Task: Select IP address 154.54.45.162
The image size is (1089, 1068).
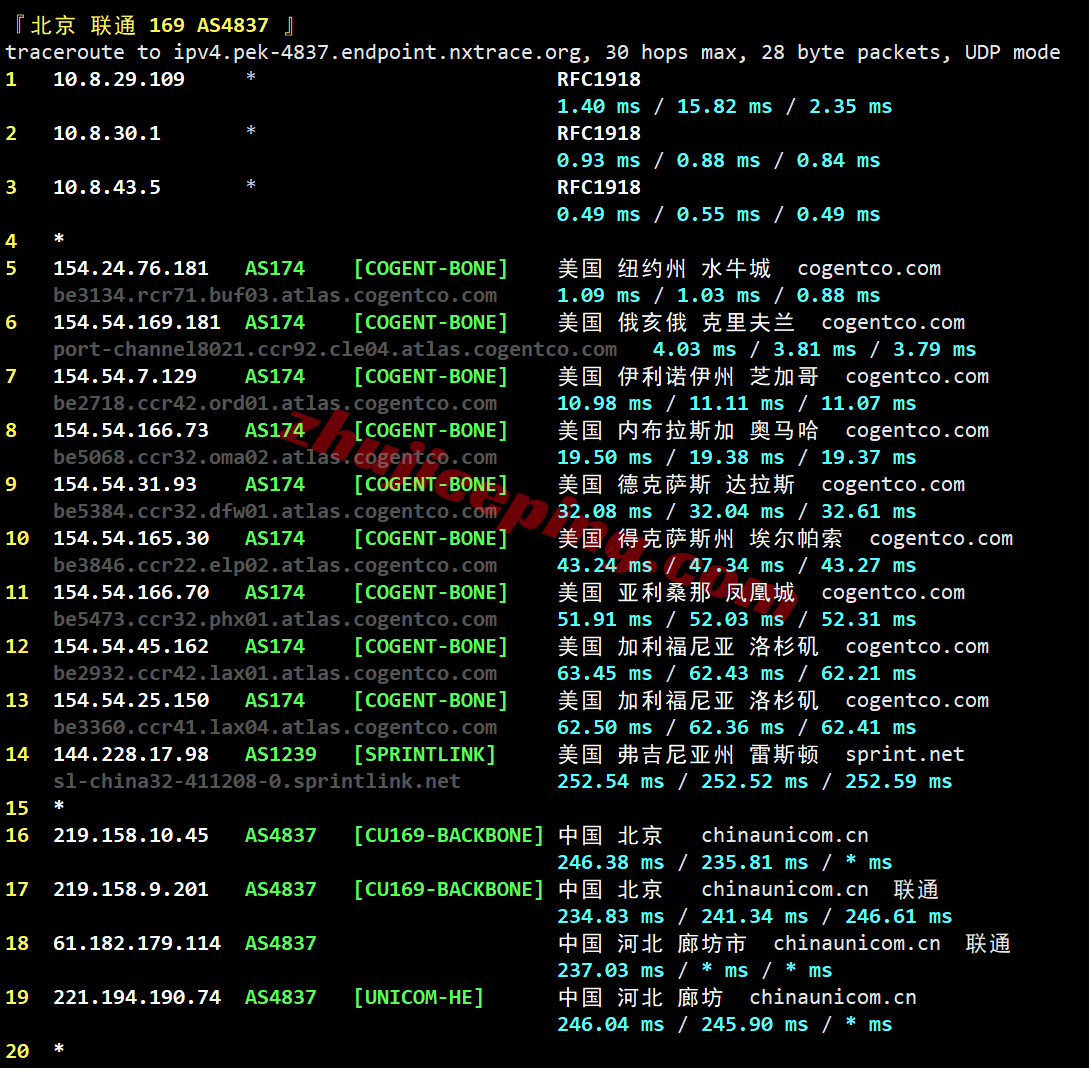Action: [131, 646]
